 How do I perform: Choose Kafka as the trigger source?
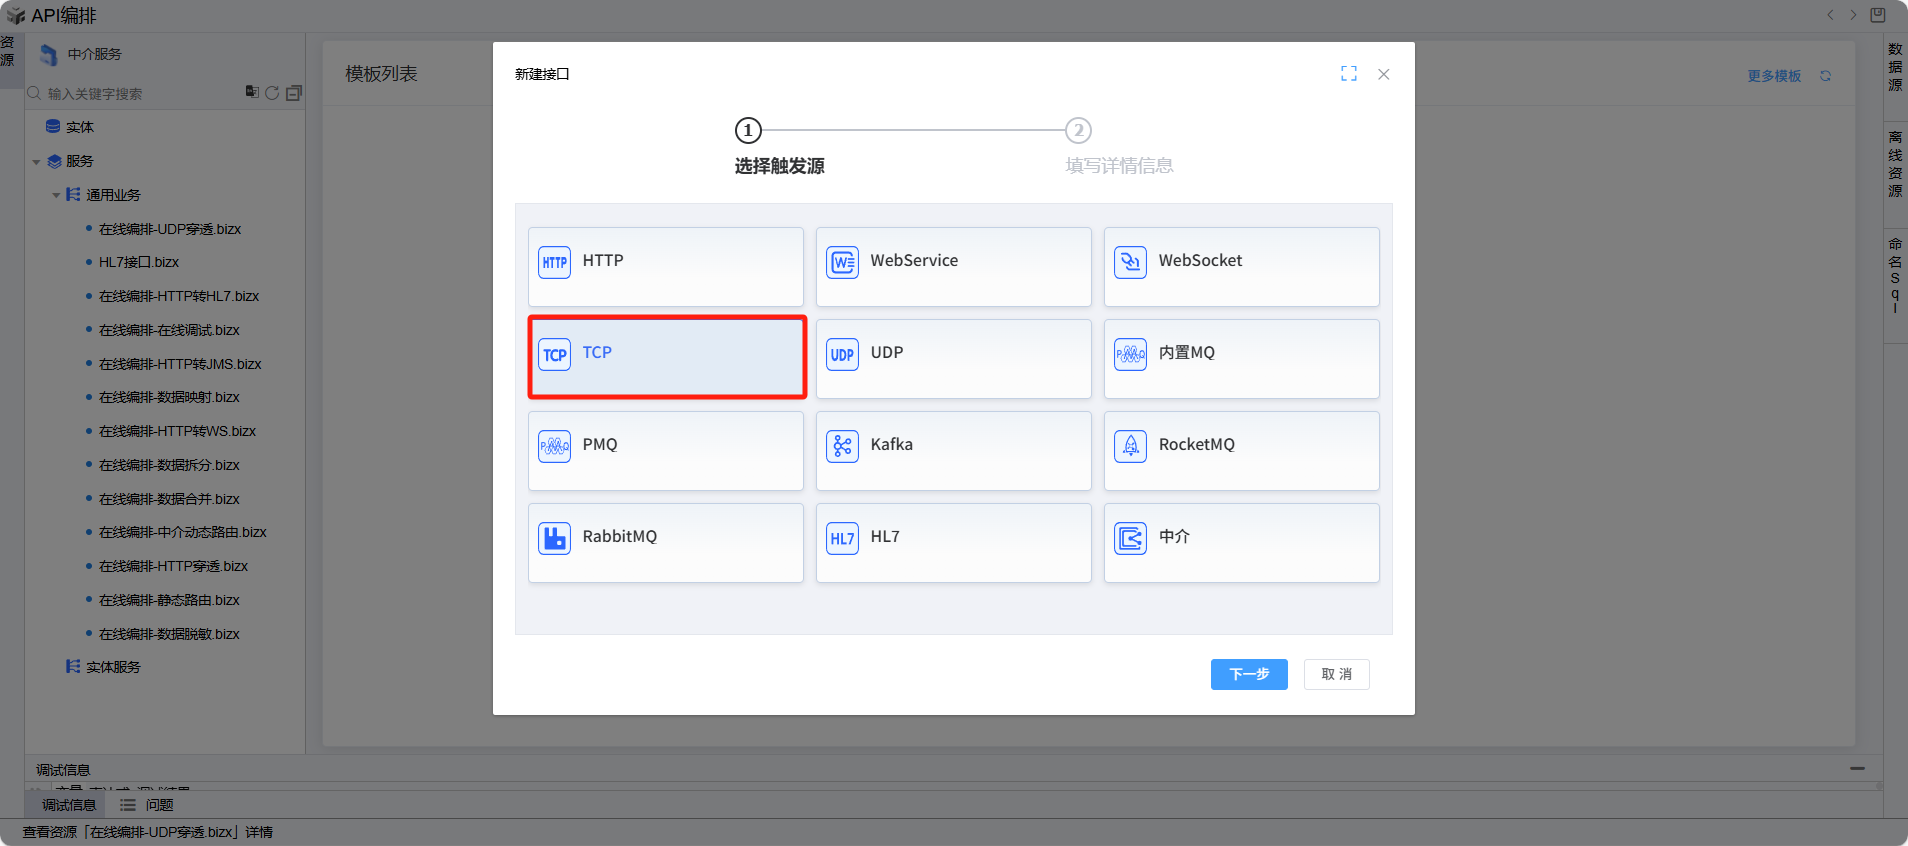click(x=953, y=450)
